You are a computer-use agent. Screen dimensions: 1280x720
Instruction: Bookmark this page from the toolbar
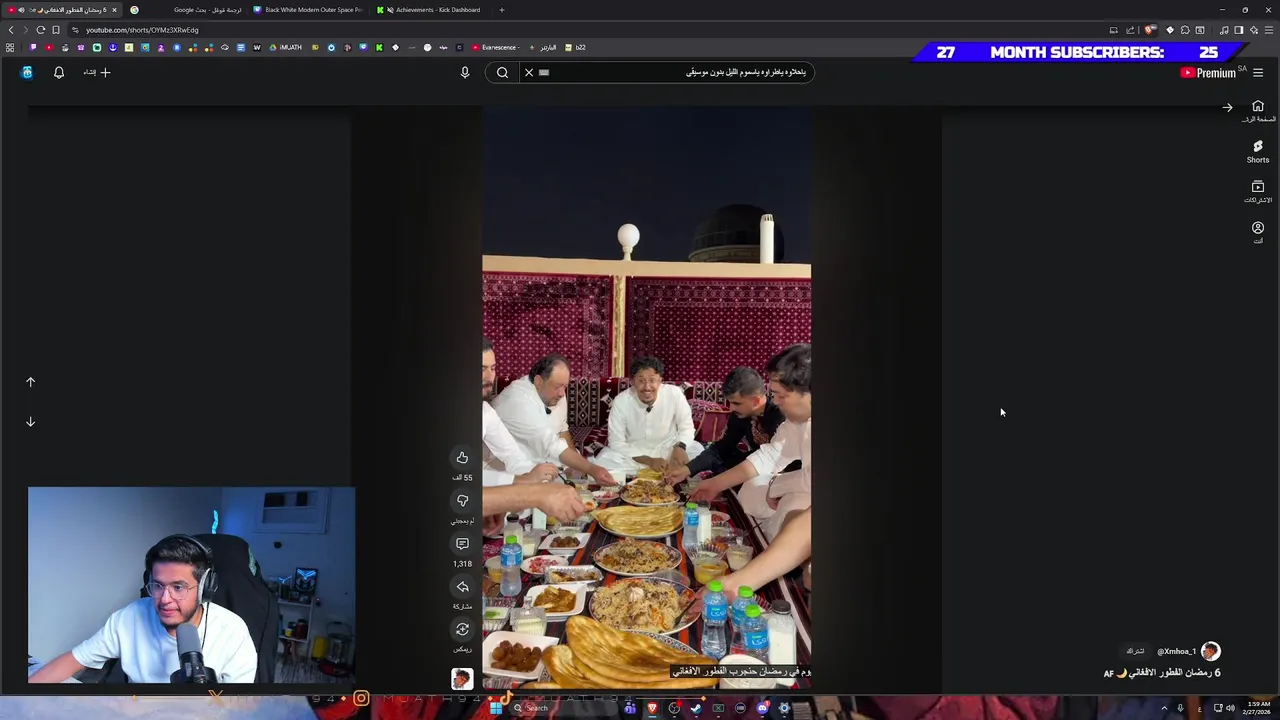tap(56, 30)
